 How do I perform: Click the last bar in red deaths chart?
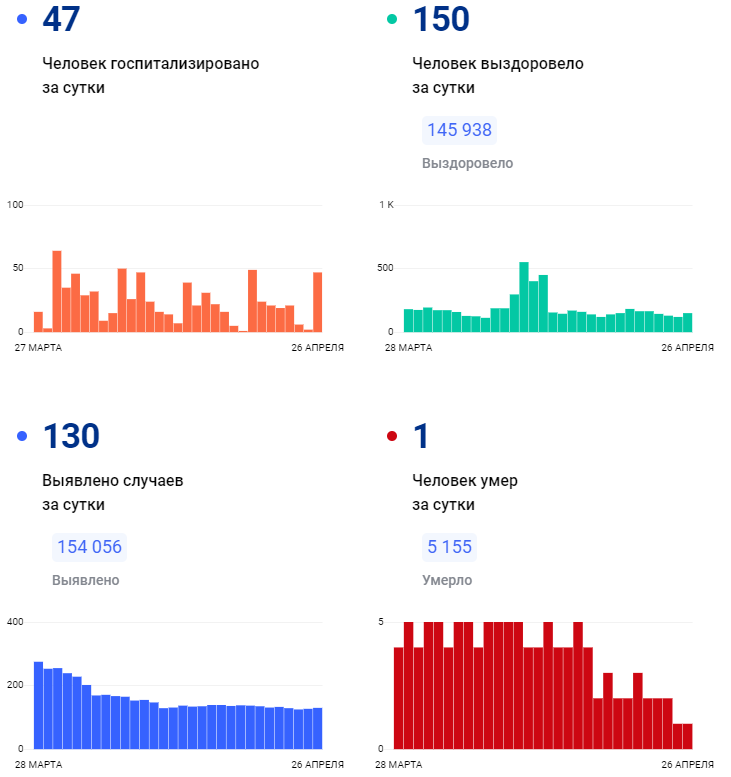point(687,736)
